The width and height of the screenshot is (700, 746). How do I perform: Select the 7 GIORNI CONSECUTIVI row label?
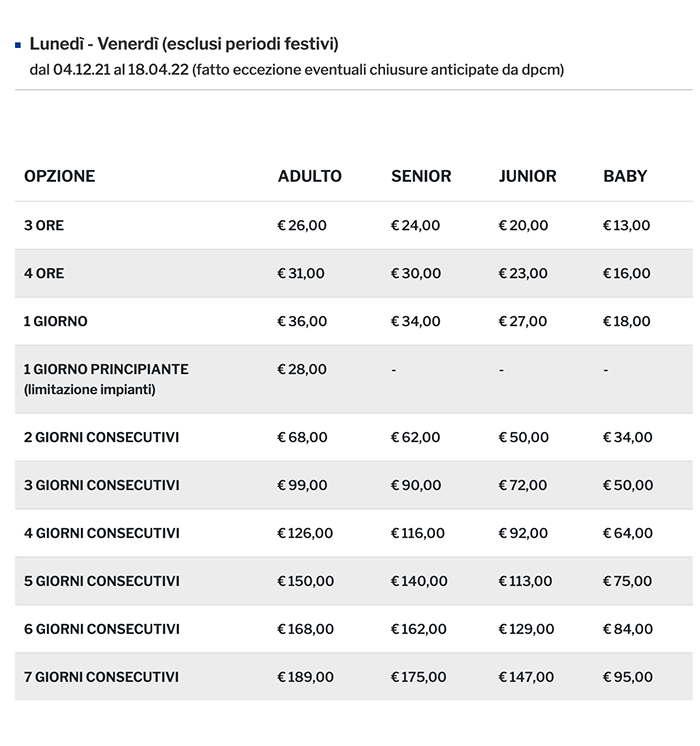click(x=102, y=677)
